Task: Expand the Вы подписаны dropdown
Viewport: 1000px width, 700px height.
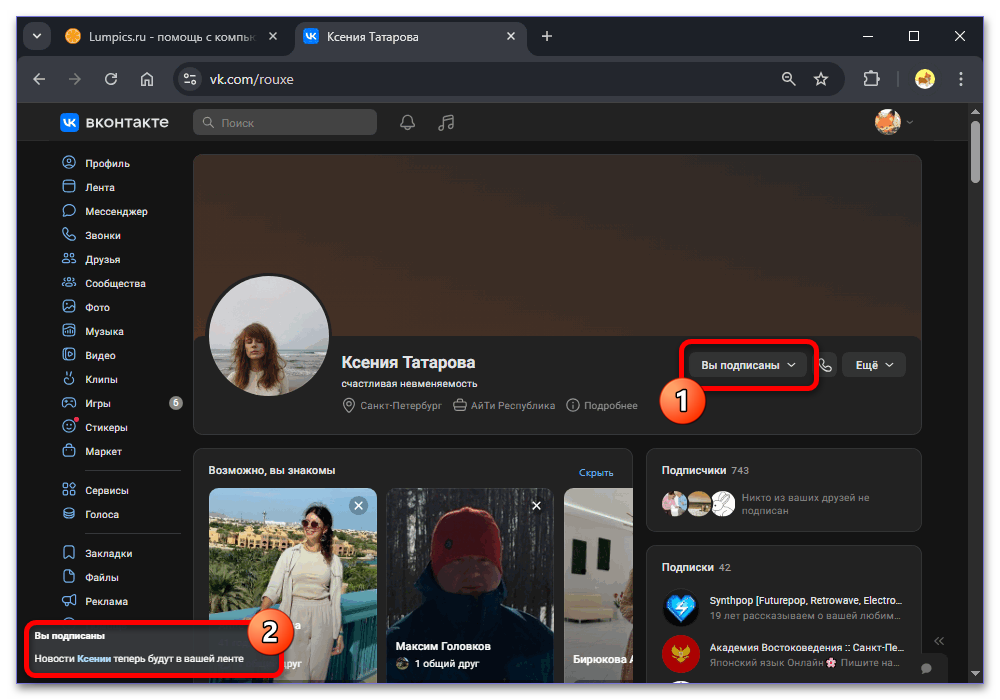Action: pyautogui.click(x=748, y=365)
